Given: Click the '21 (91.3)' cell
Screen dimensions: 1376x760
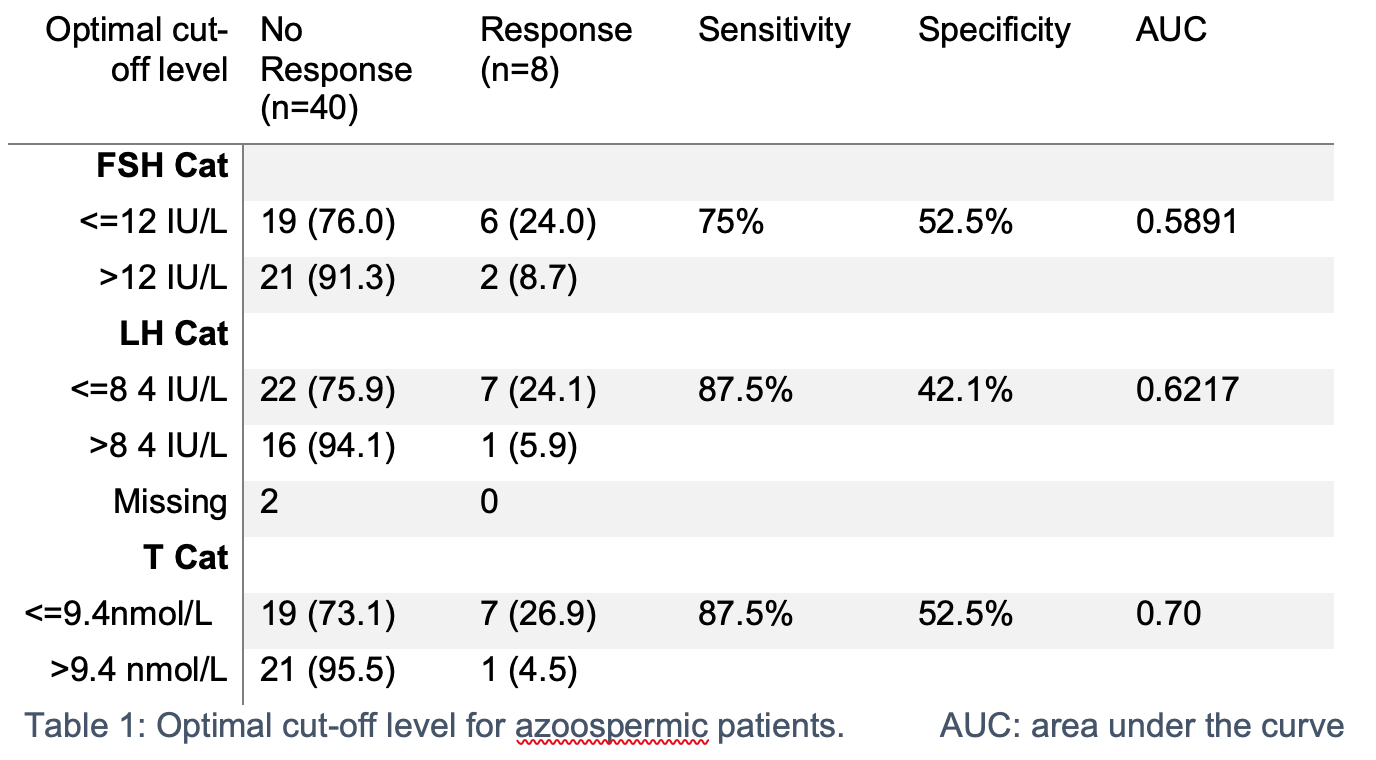Looking at the screenshot, I should point(328,277).
